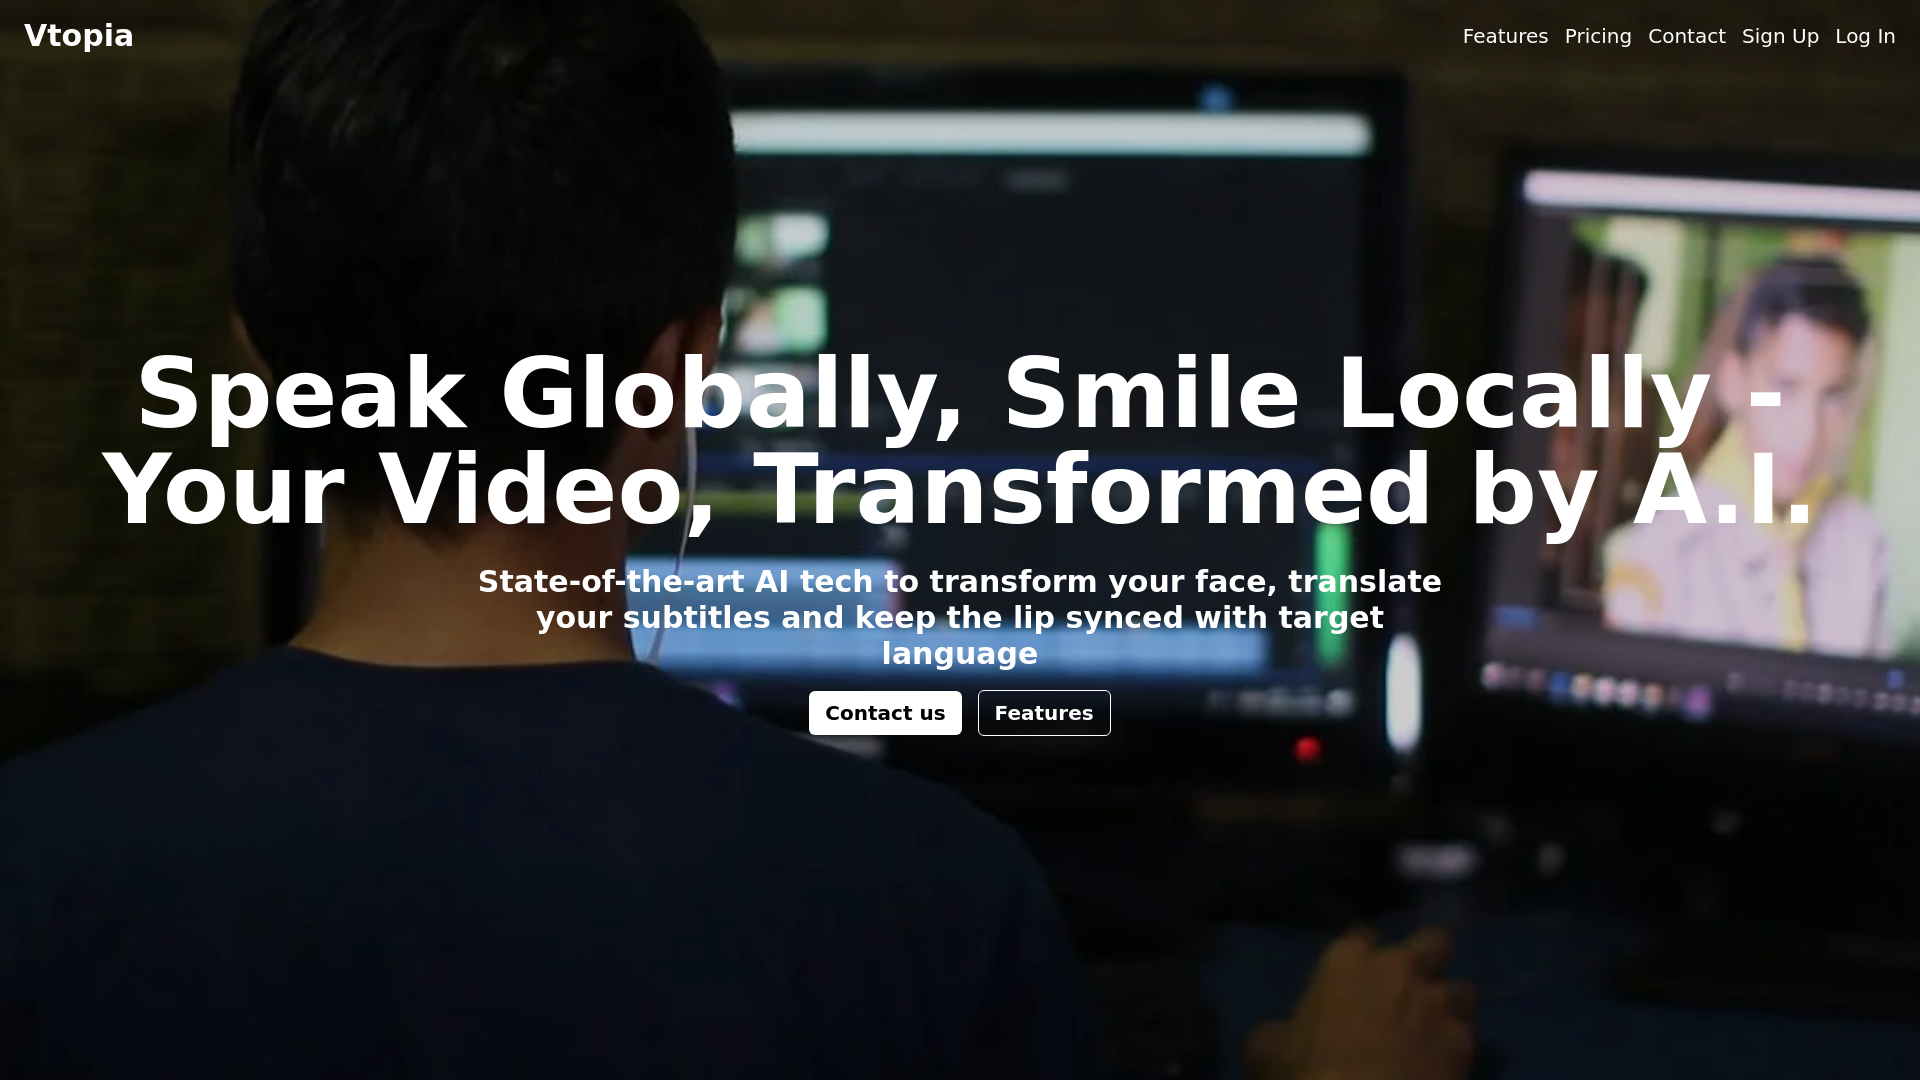This screenshot has height=1080, width=1920.
Task: Go to Pricing in navigation
Action: coord(1598,36)
